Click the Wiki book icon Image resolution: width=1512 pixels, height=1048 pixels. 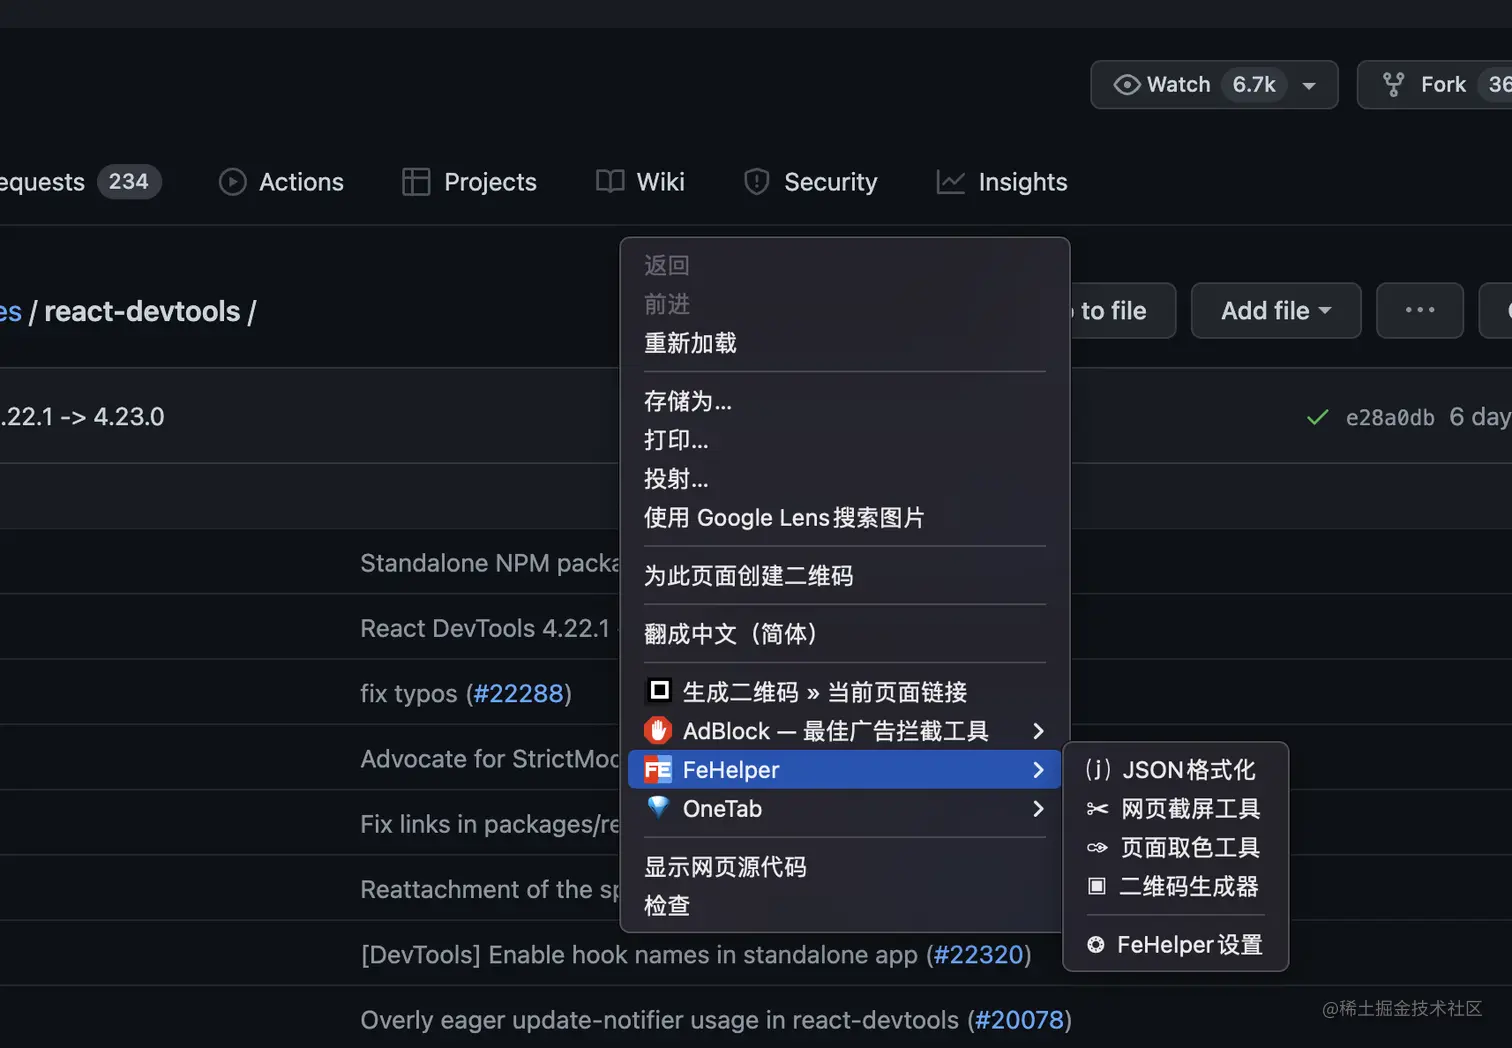point(610,181)
